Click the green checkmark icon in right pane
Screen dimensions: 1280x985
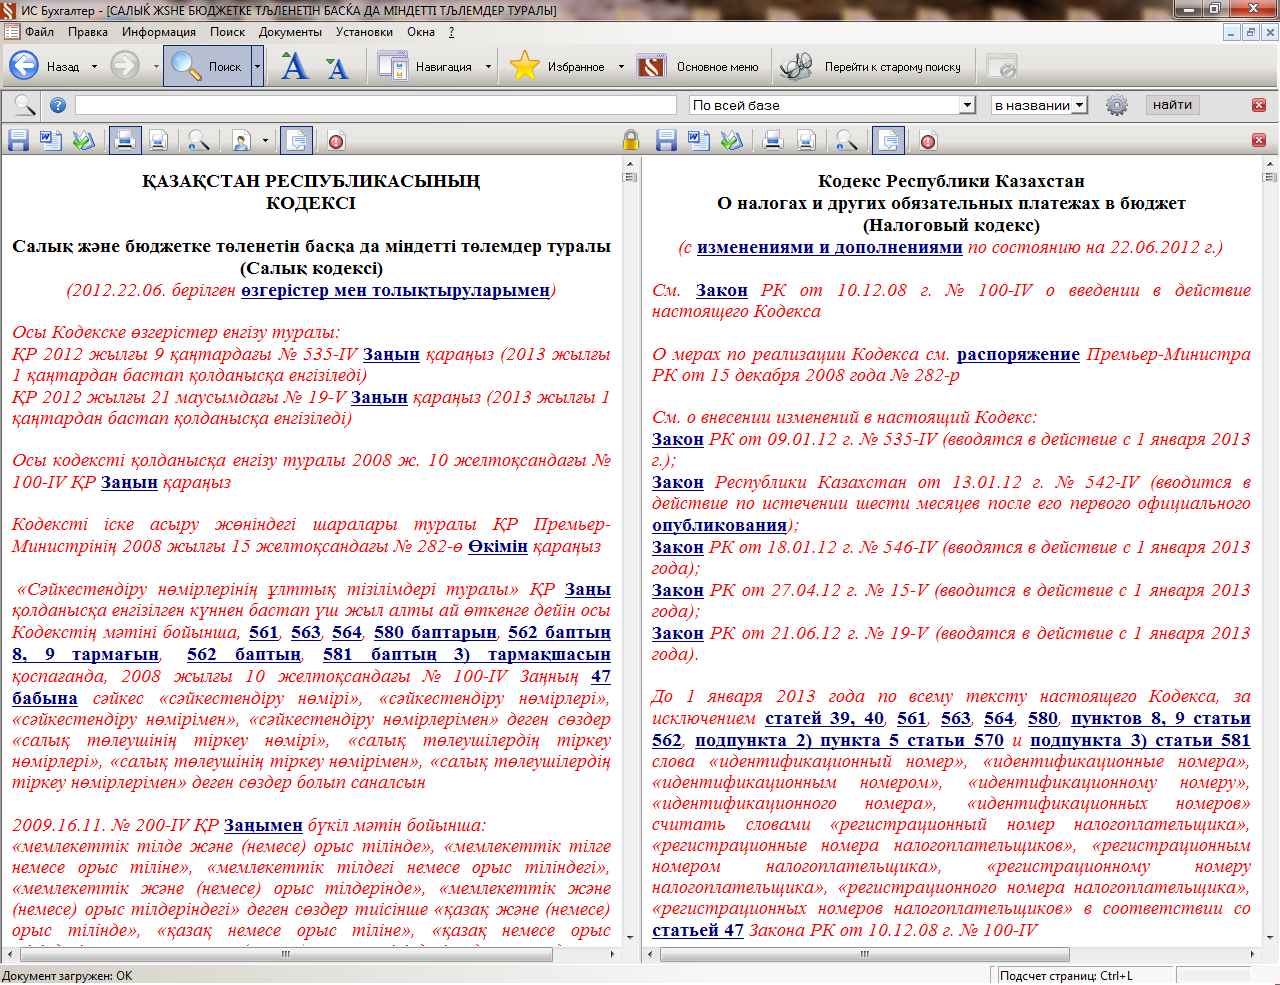(x=732, y=140)
